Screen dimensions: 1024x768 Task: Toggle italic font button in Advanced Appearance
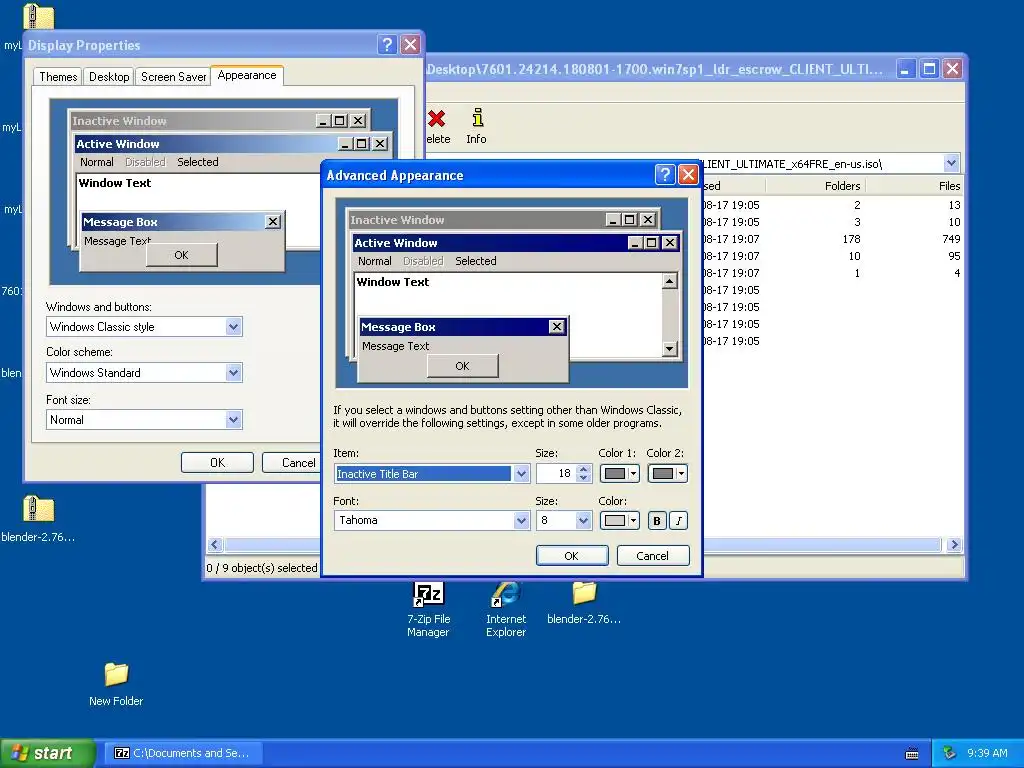tap(679, 520)
